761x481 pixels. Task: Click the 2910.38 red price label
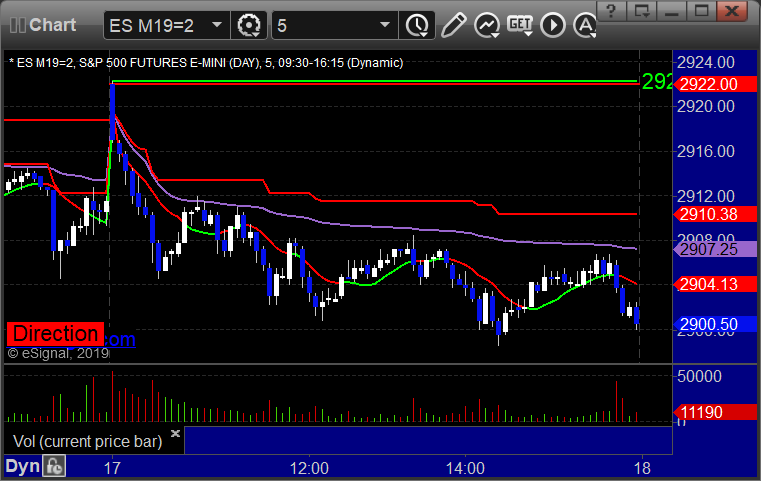click(x=715, y=214)
